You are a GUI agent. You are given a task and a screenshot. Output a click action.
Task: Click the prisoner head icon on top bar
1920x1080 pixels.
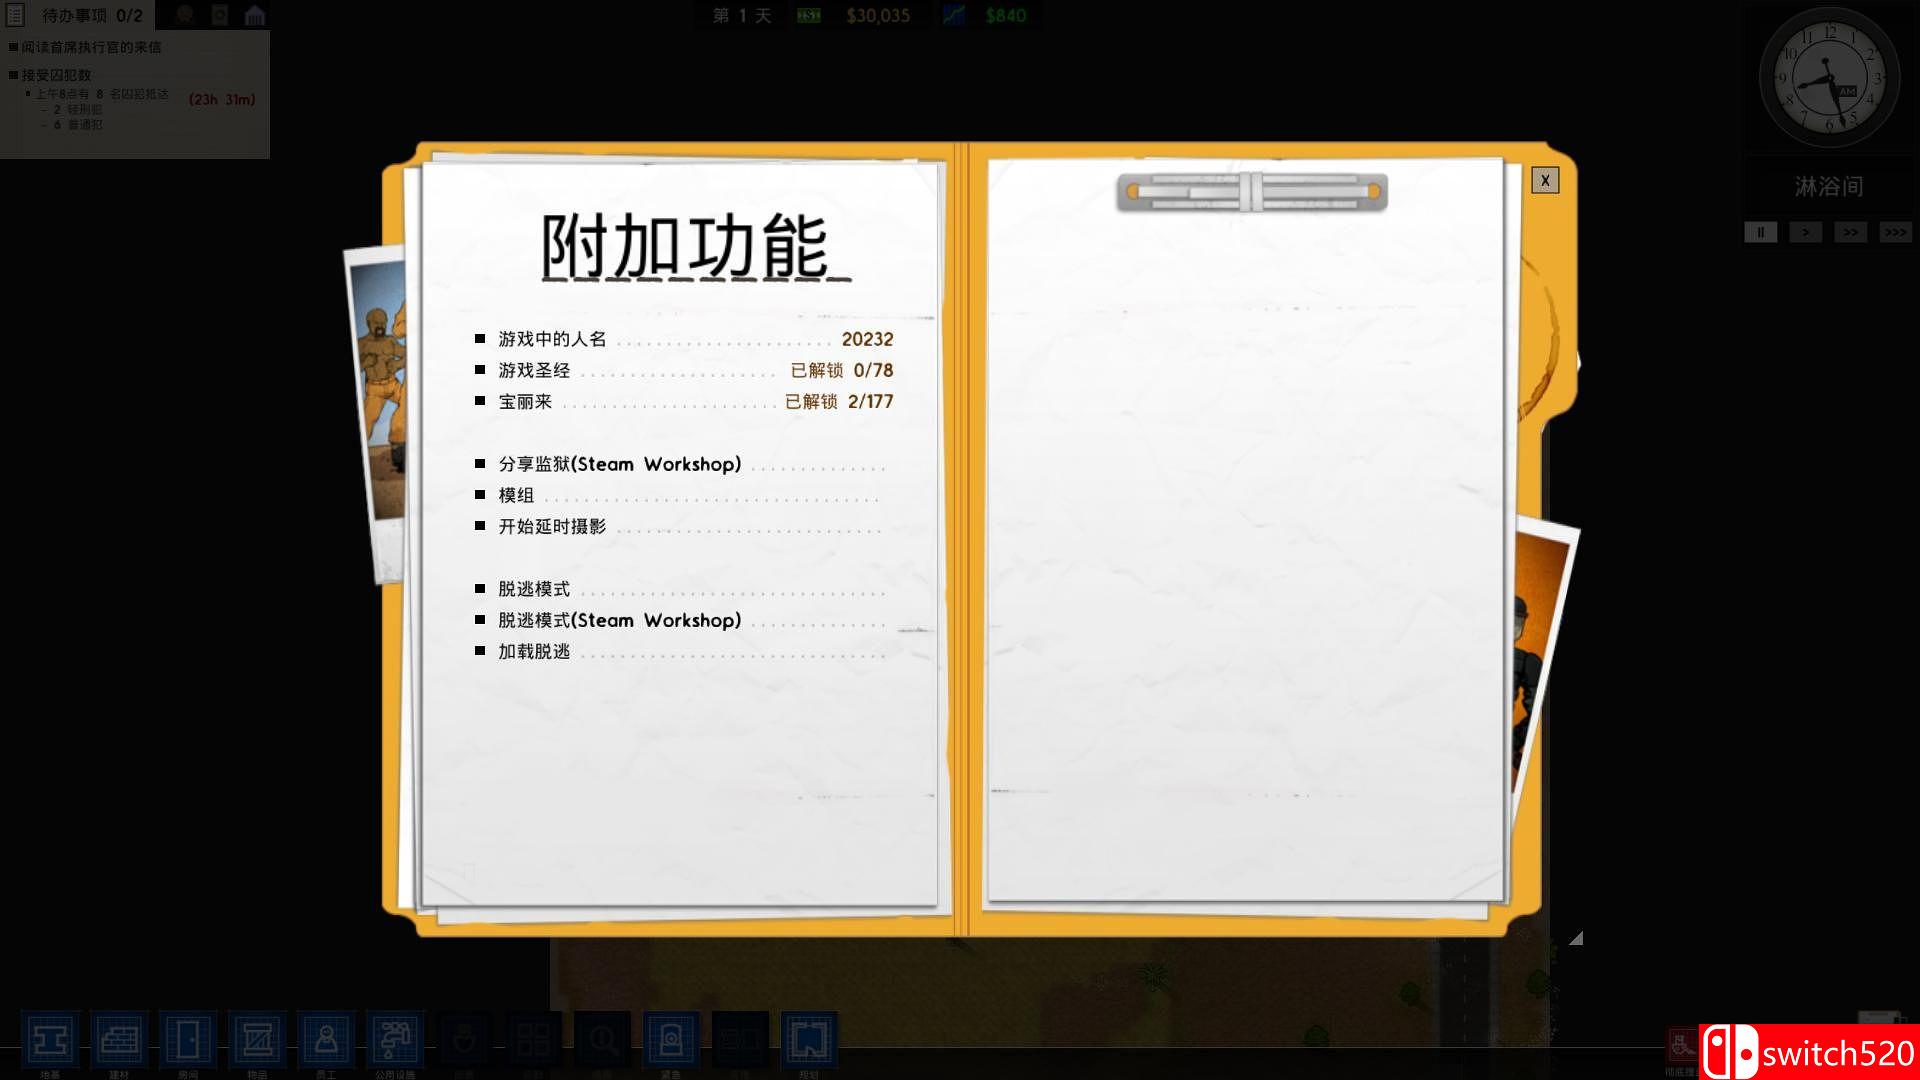[x=183, y=14]
